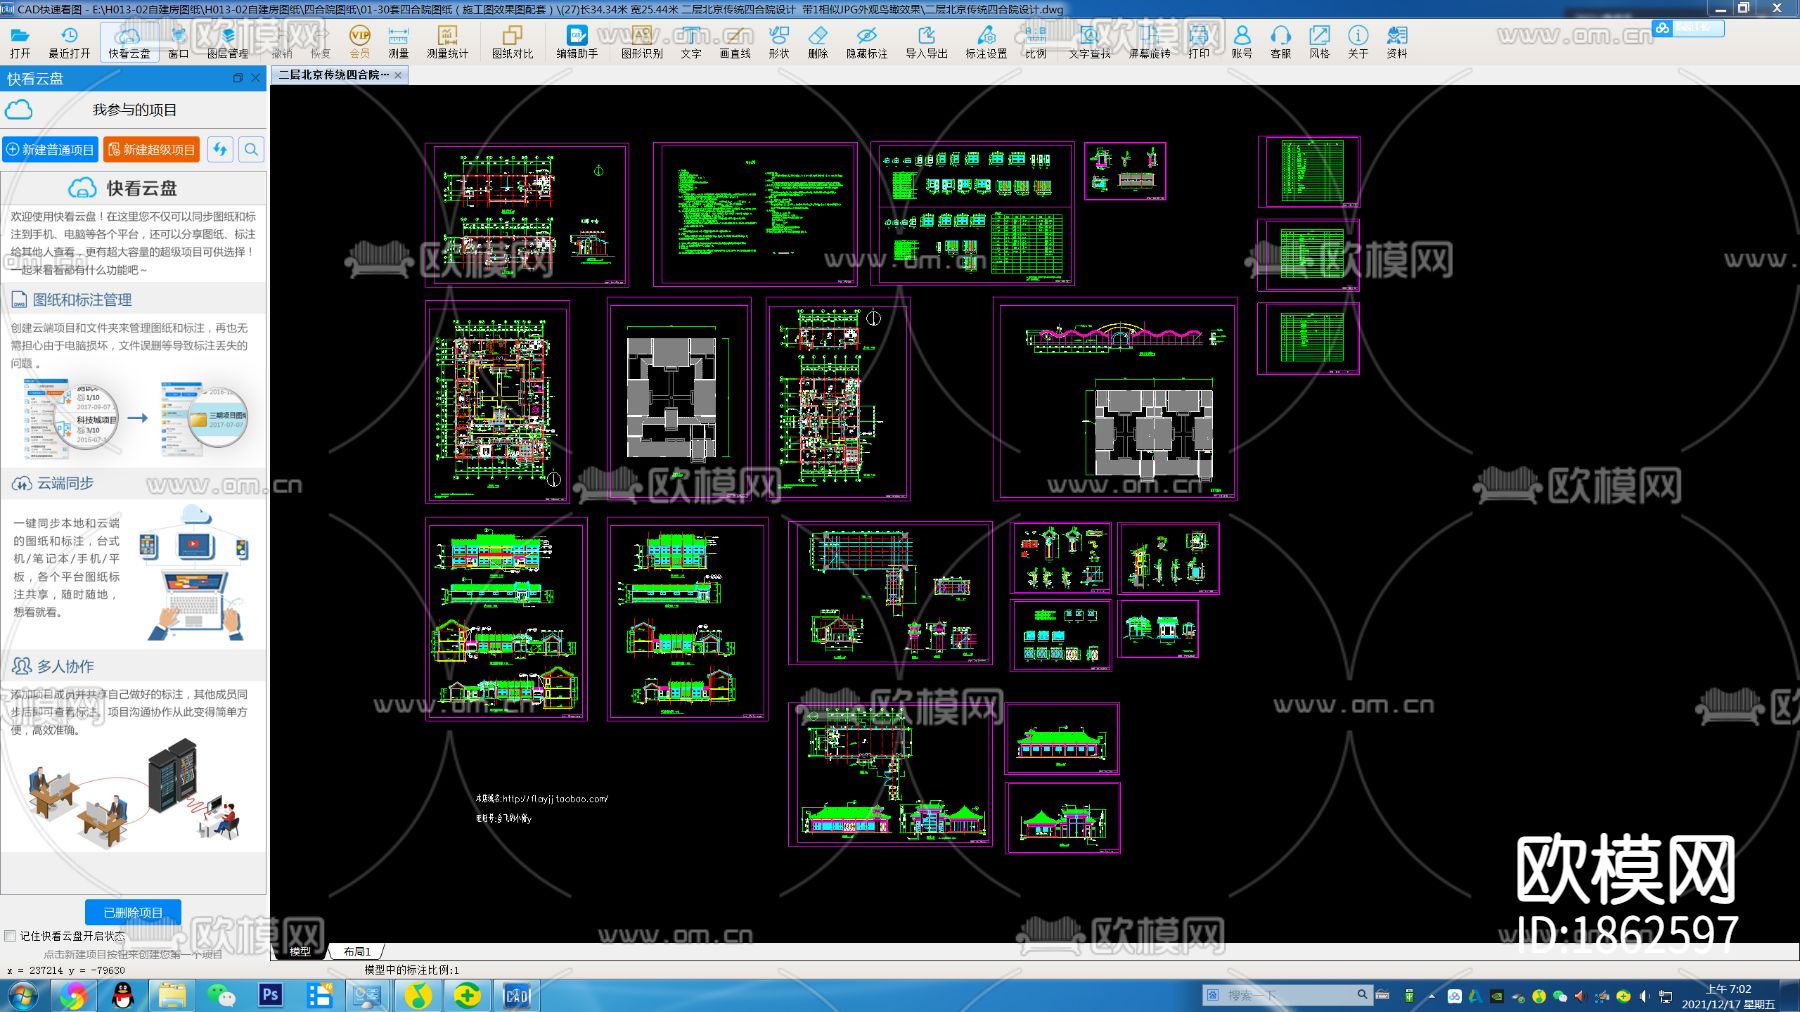Click the 图纸和标注管理 section heading
This screenshot has height=1012, width=1800.
(x=82, y=300)
